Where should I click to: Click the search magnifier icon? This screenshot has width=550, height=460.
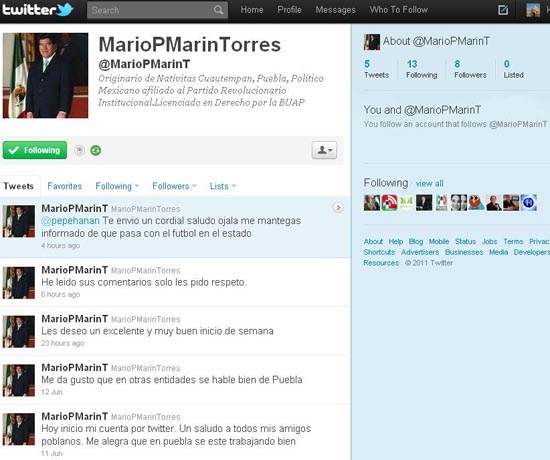coord(218,10)
